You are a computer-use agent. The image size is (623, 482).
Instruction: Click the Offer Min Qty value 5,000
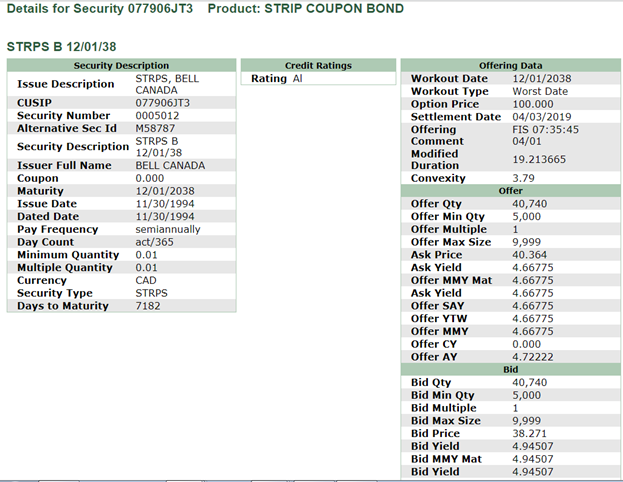click(526, 216)
